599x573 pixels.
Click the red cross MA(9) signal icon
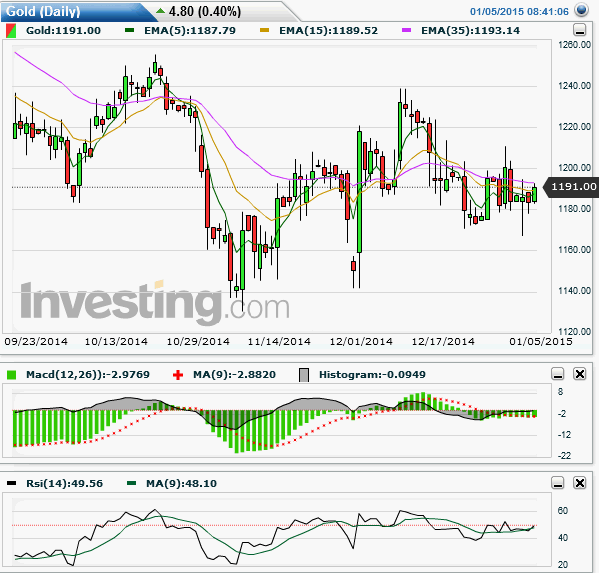[178, 375]
